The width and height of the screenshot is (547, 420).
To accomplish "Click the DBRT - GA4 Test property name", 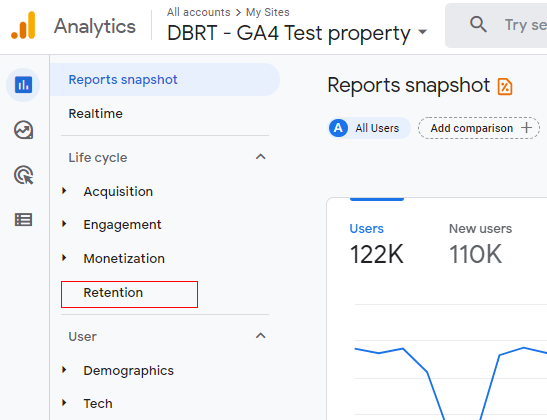I will (x=289, y=33).
